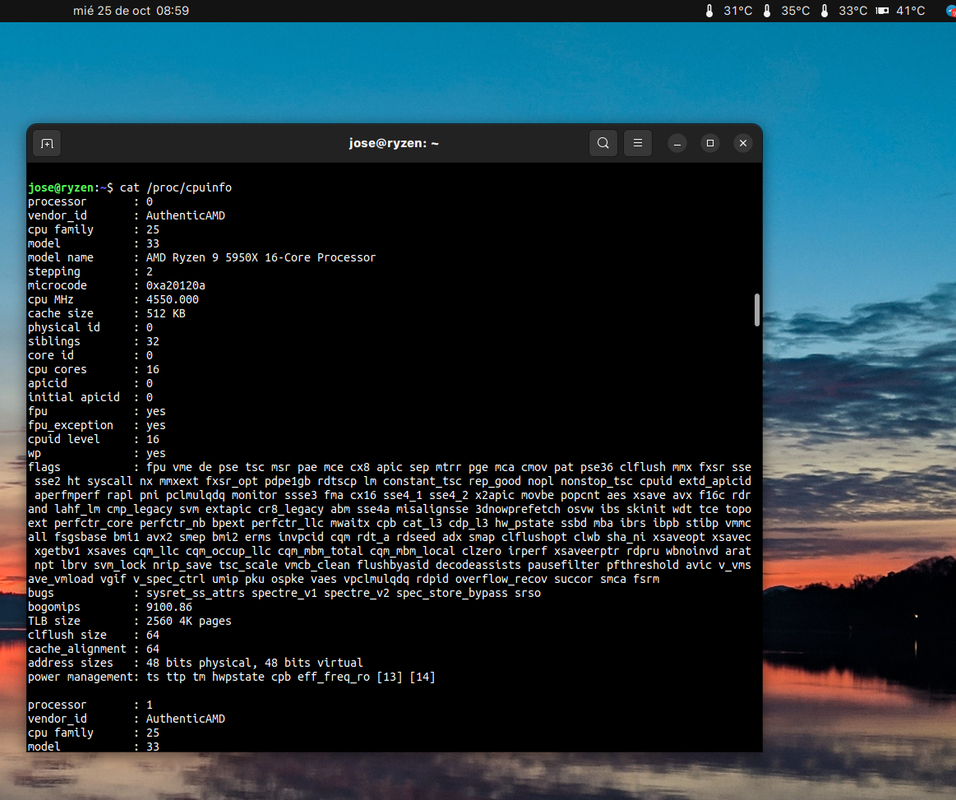
Task: Click the terminal title jose@ryzen: ~
Action: click(394, 143)
